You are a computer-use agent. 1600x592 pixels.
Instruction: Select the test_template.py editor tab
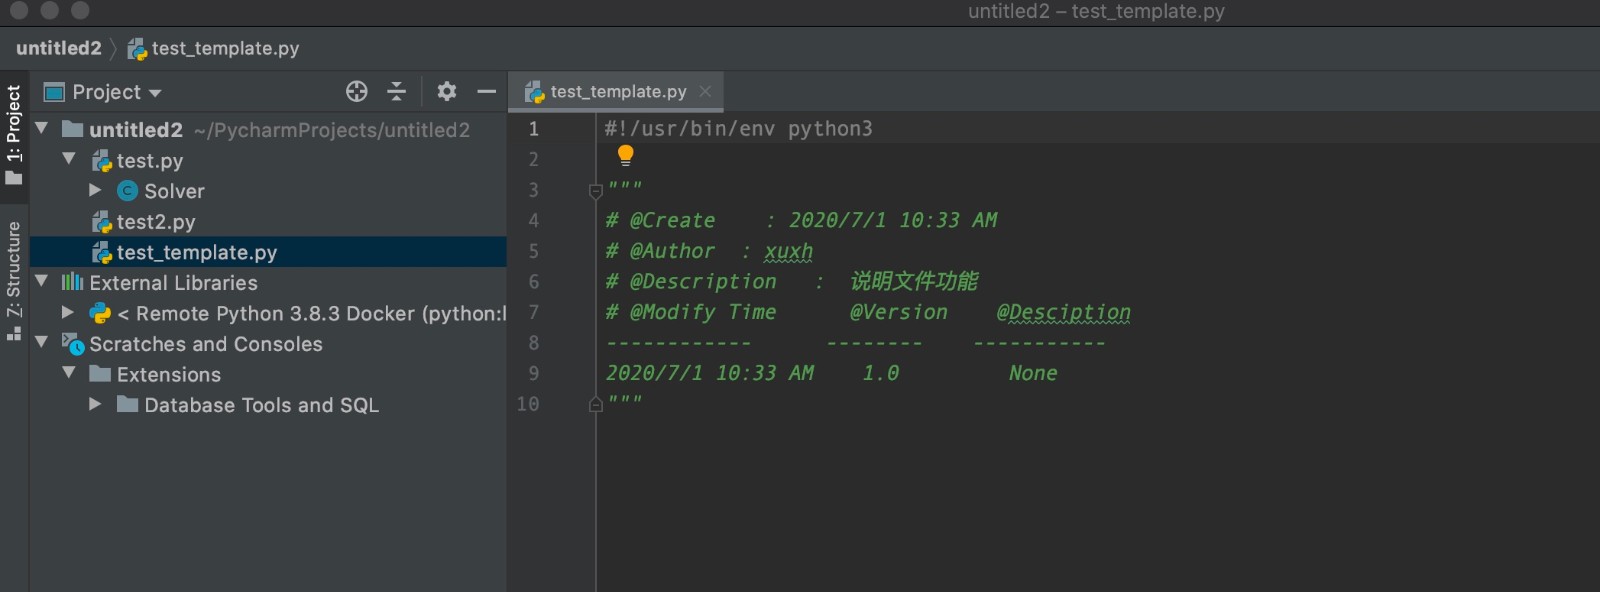click(x=618, y=92)
